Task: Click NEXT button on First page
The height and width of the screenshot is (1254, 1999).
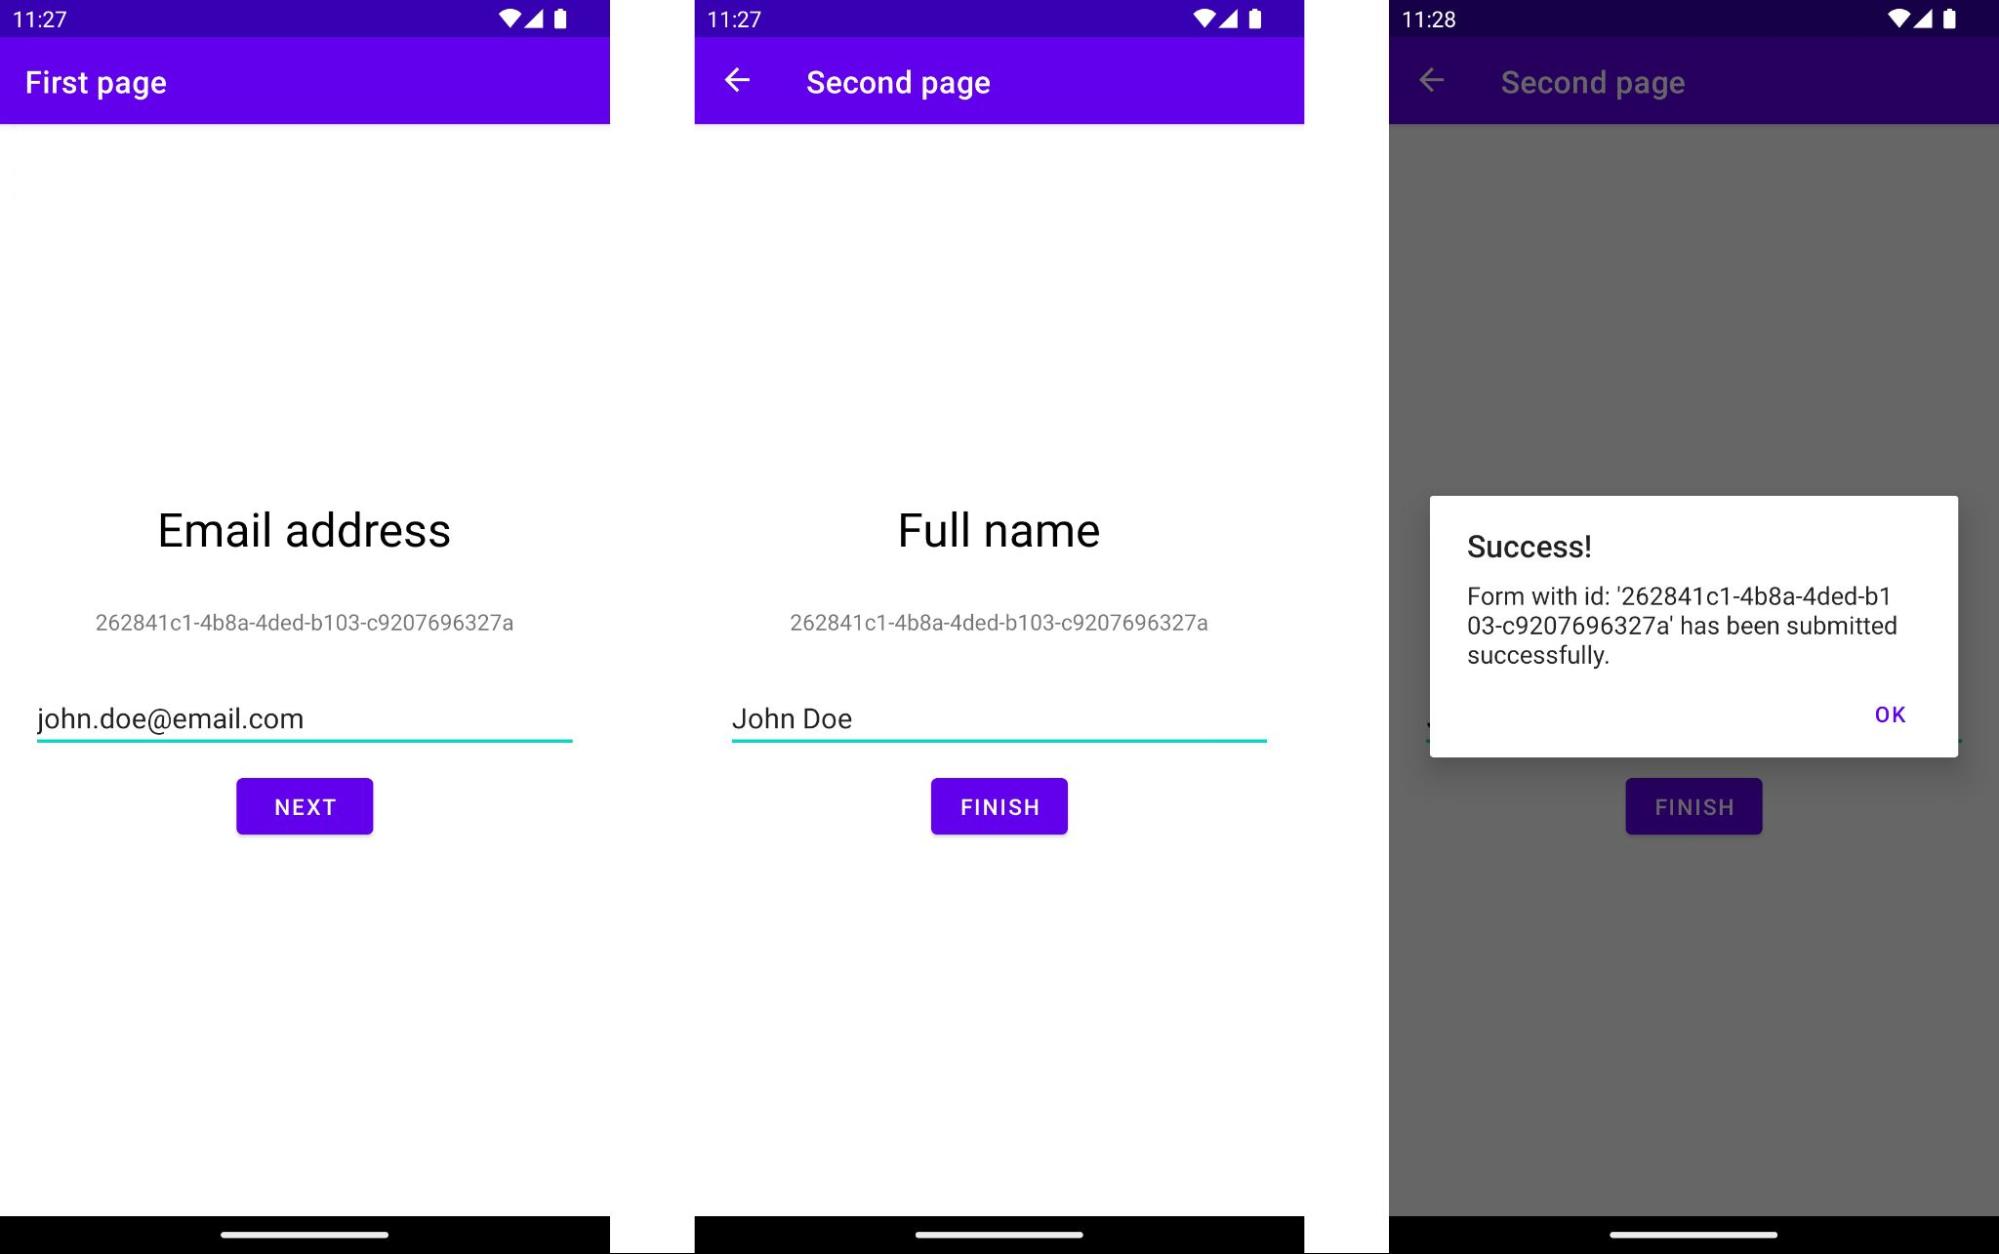Action: tap(303, 806)
